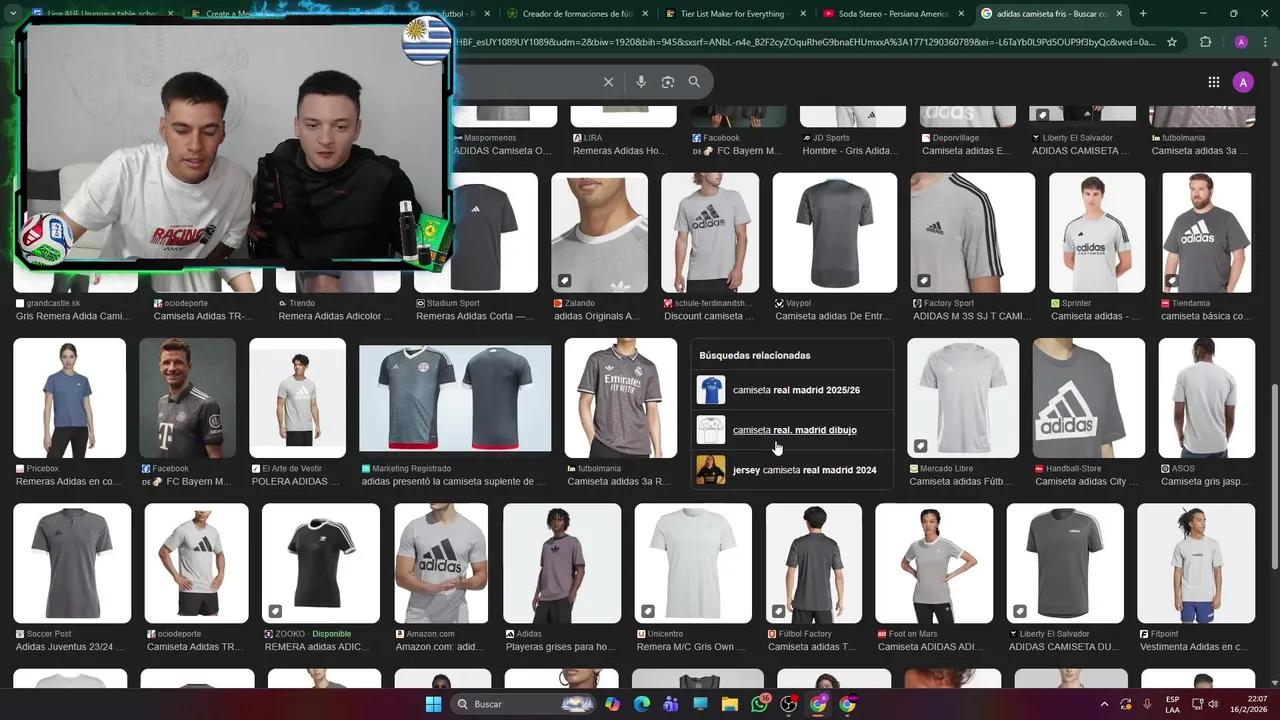This screenshot has height=720, width=1280.
Task: Close the Creador de formaciones tab
Action: (643, 14)
